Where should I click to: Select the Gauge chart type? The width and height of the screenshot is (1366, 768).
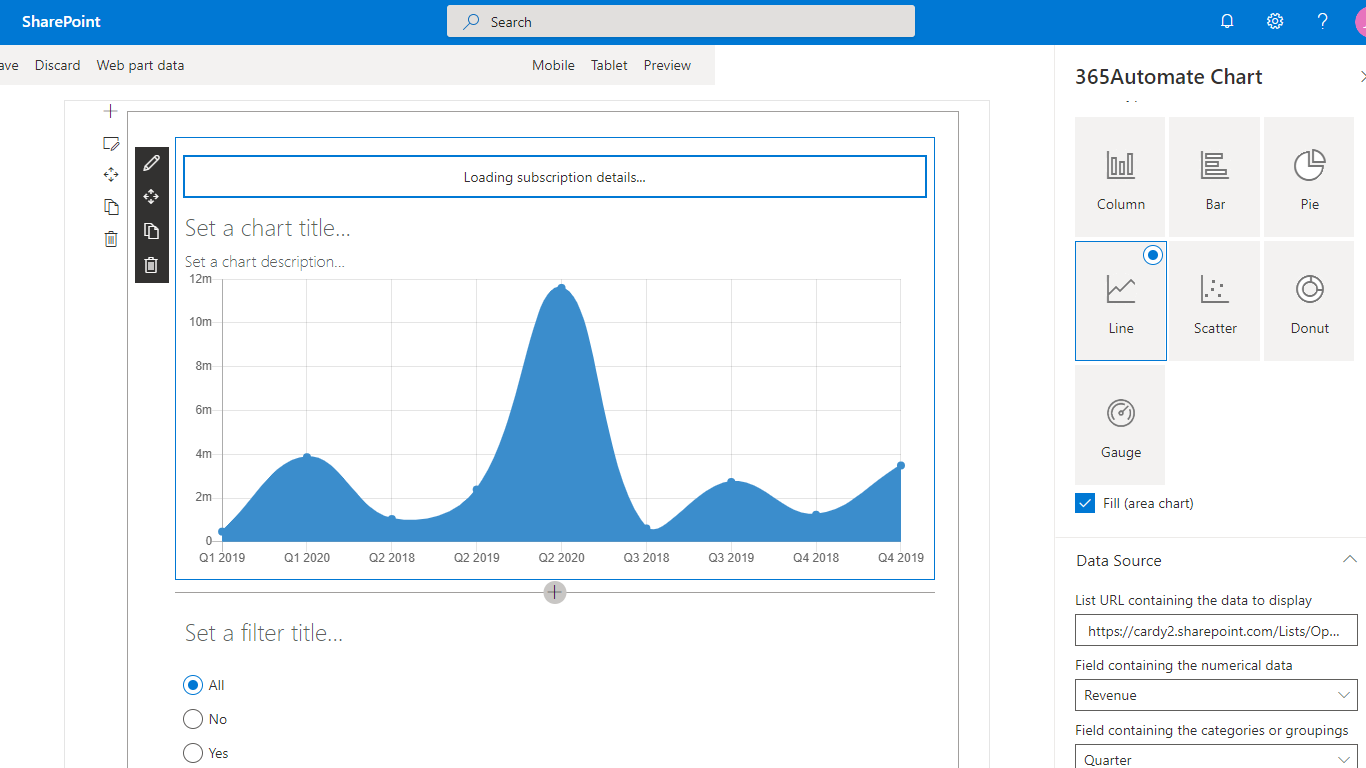pos(1120,425)
